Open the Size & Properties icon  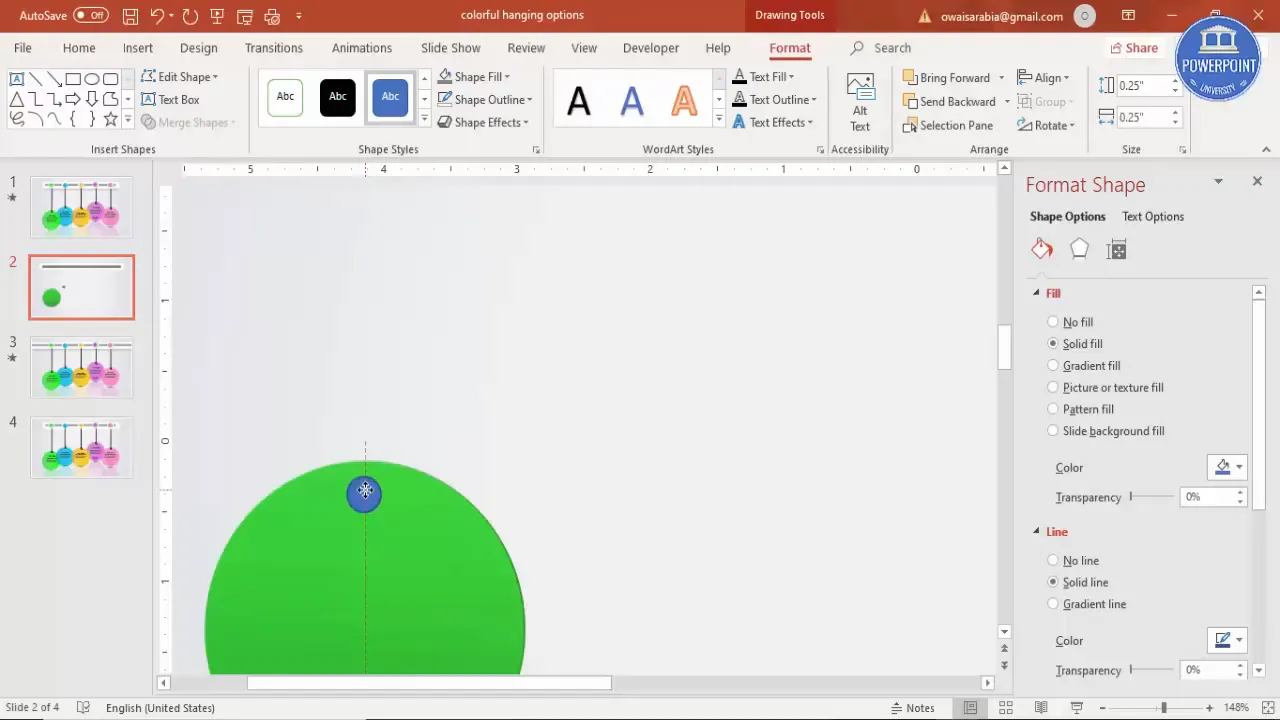coord(1117,250)
